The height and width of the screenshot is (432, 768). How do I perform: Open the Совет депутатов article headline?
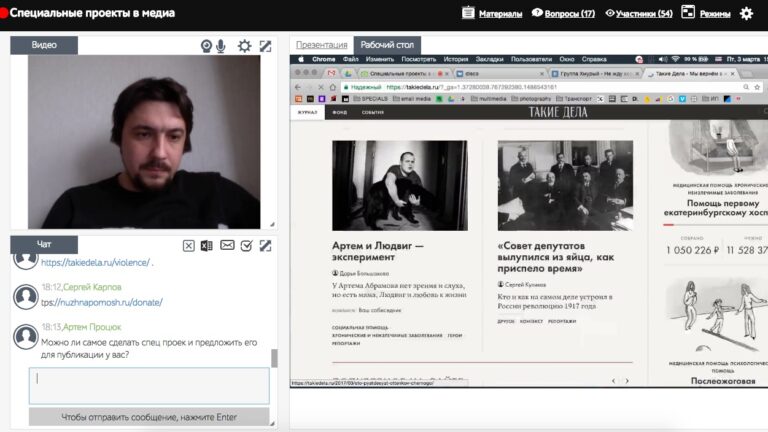(556, 257)
